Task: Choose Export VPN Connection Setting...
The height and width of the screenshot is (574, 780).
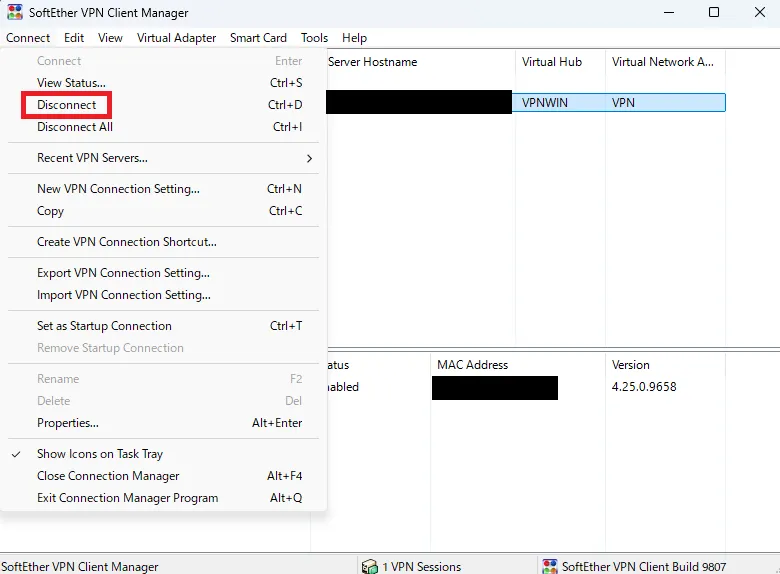Action: tap(164, 273)
